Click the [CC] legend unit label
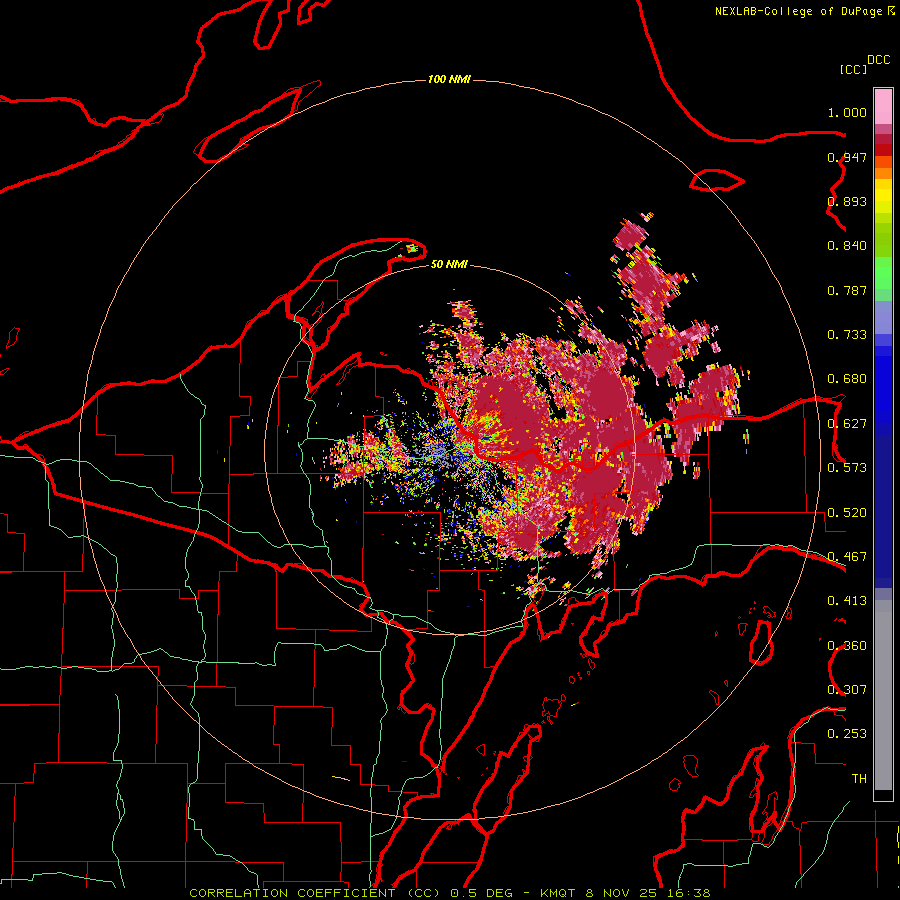 pos(853,69)
